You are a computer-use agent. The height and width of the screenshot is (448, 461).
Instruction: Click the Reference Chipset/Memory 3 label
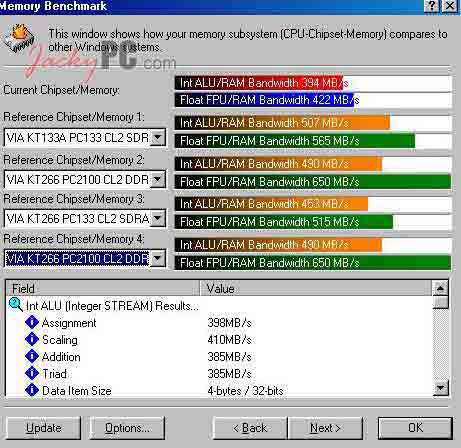74,199
